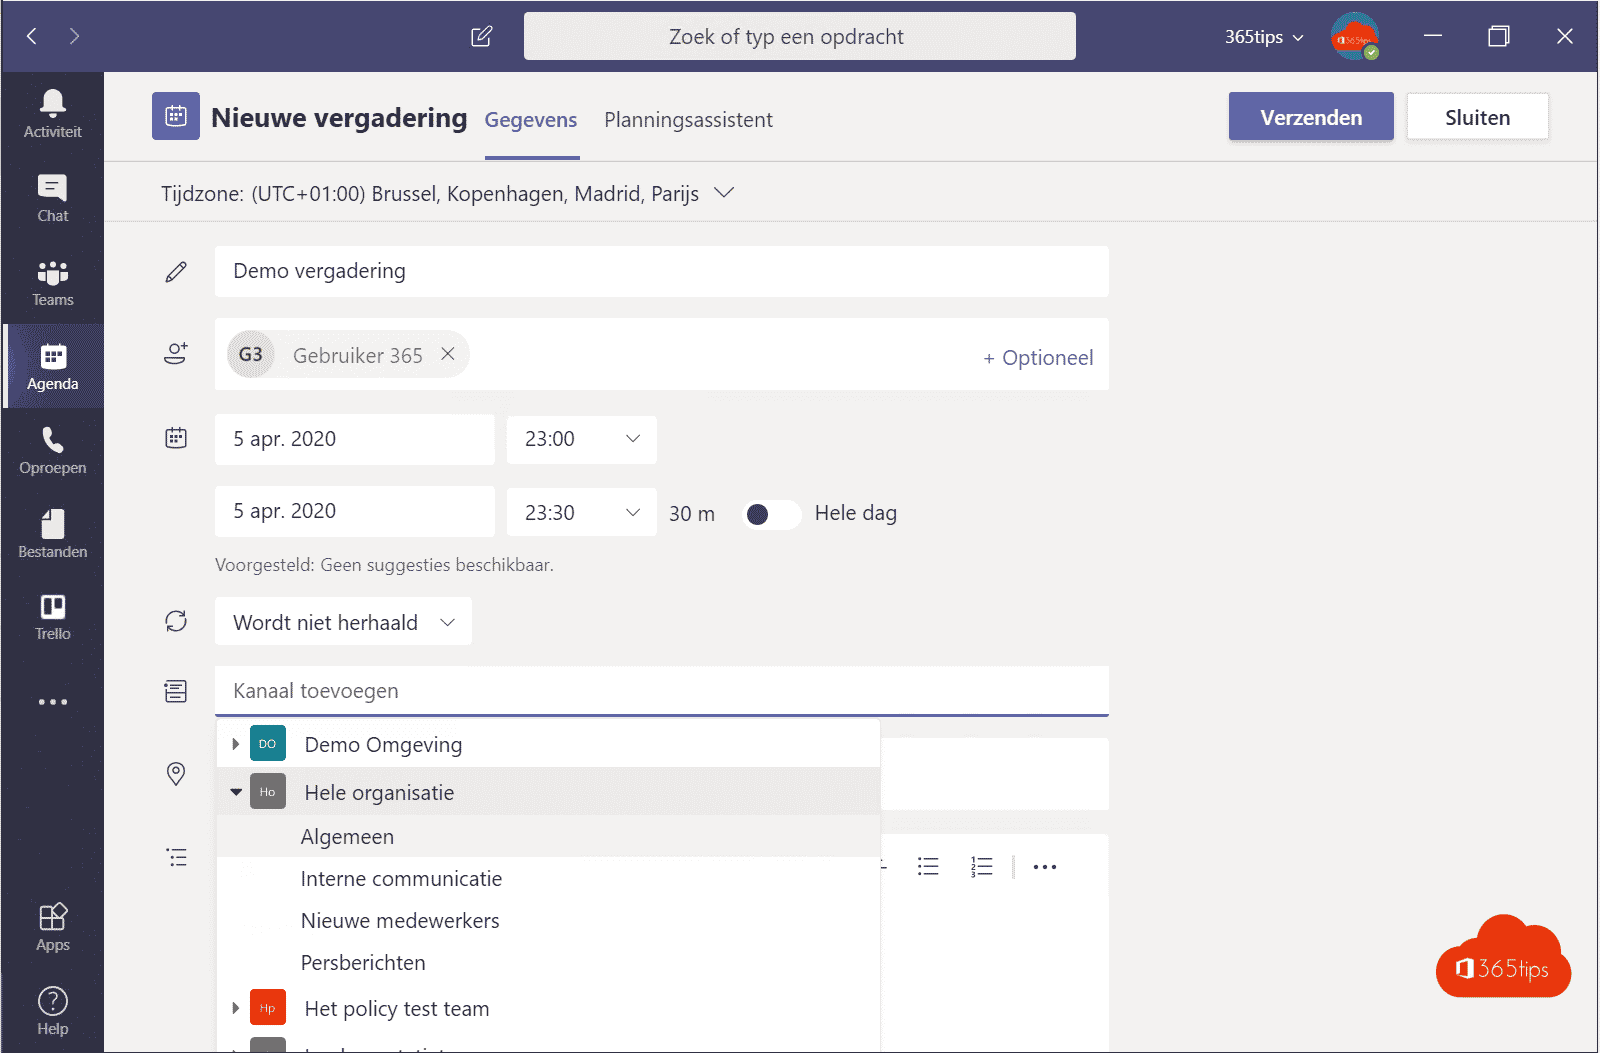Add optional attendees via + Optioneel
This screenshot has width=1600, height=1053.
pyautogui.click(x=1038, y=358)
